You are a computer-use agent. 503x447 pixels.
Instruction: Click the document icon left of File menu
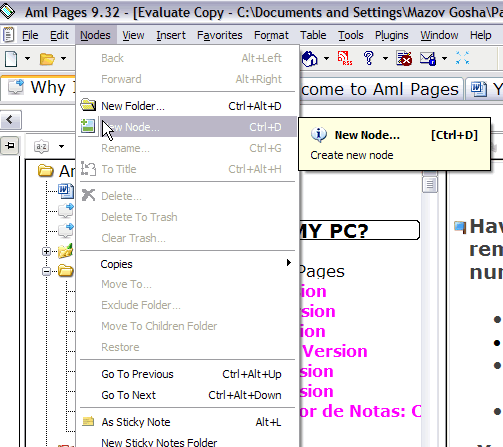pos(8,35)
